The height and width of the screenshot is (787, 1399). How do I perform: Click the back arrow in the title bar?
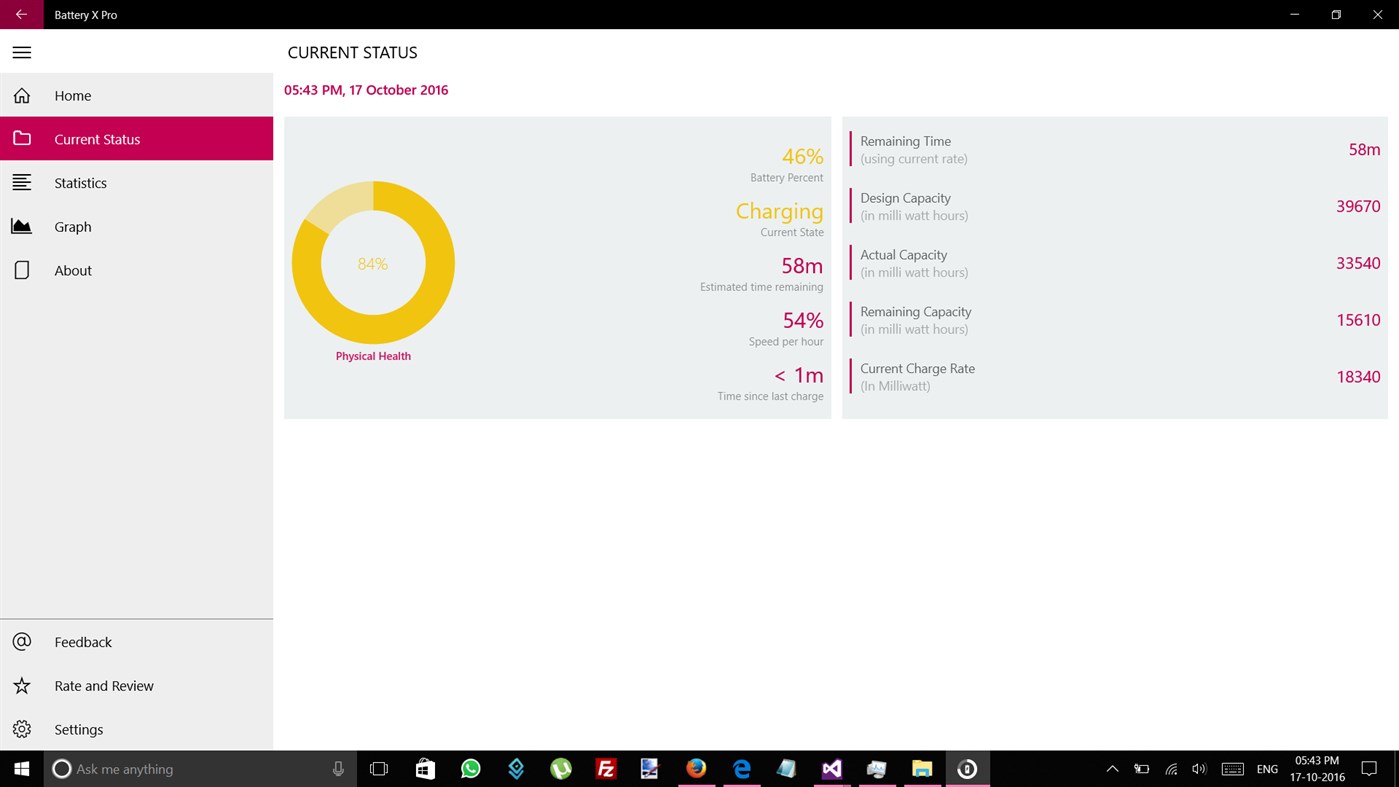pos(19,14)
